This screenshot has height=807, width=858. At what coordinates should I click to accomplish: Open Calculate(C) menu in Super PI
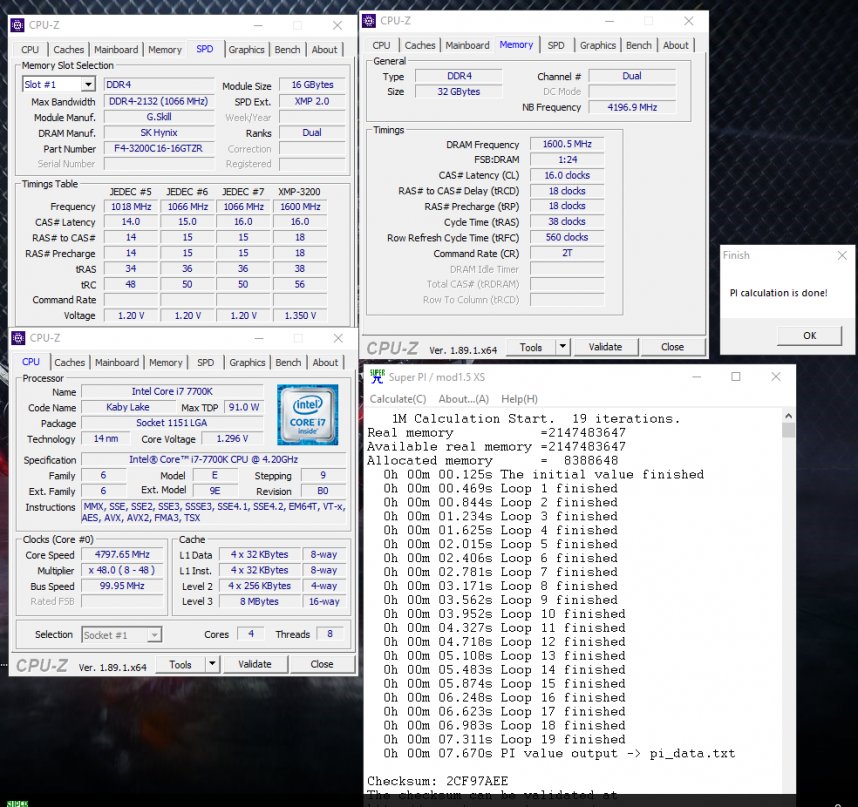[x=398, y=399]
